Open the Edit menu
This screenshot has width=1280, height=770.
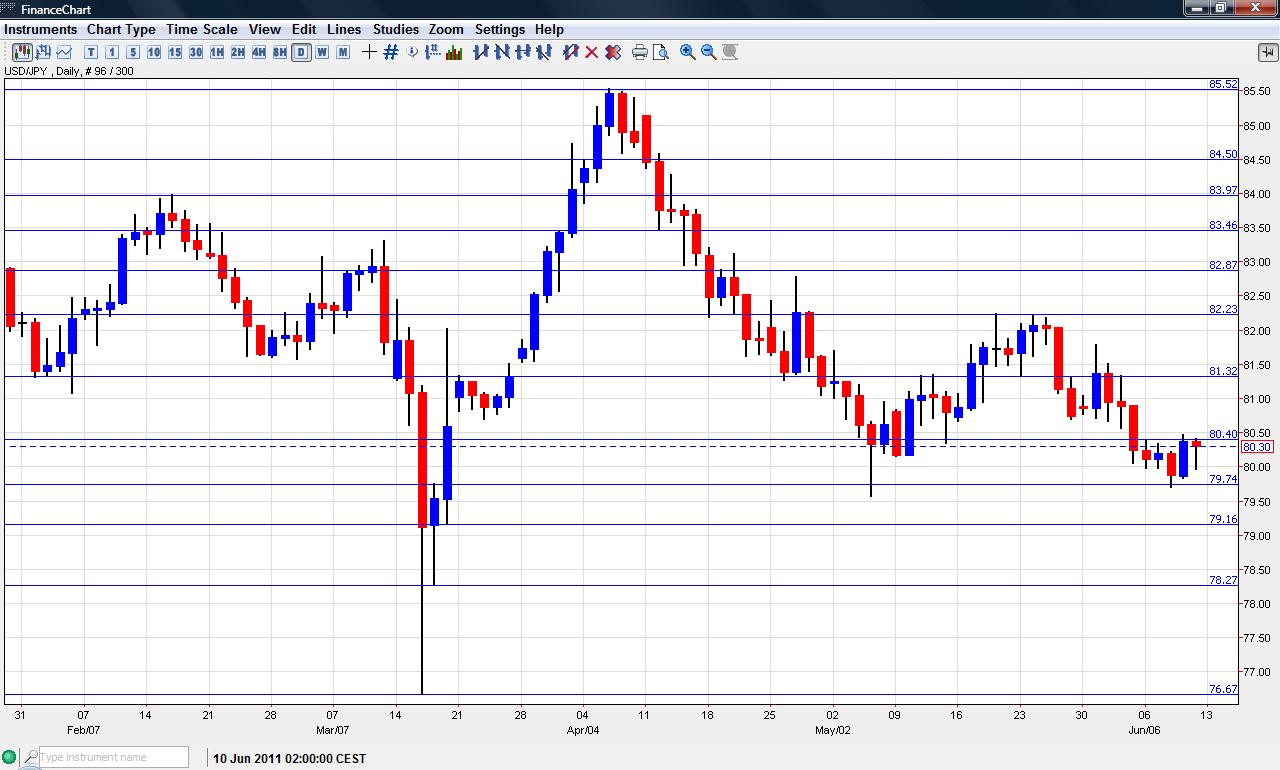coord(304,29)
